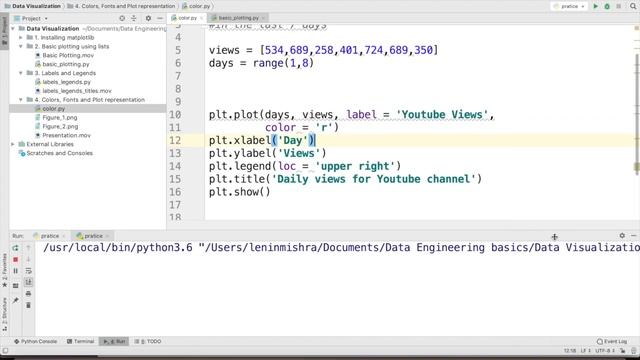Stop the process via top toolbar stop icon
640x360 pixels.
pyautogui.click(x=619, y=6)
